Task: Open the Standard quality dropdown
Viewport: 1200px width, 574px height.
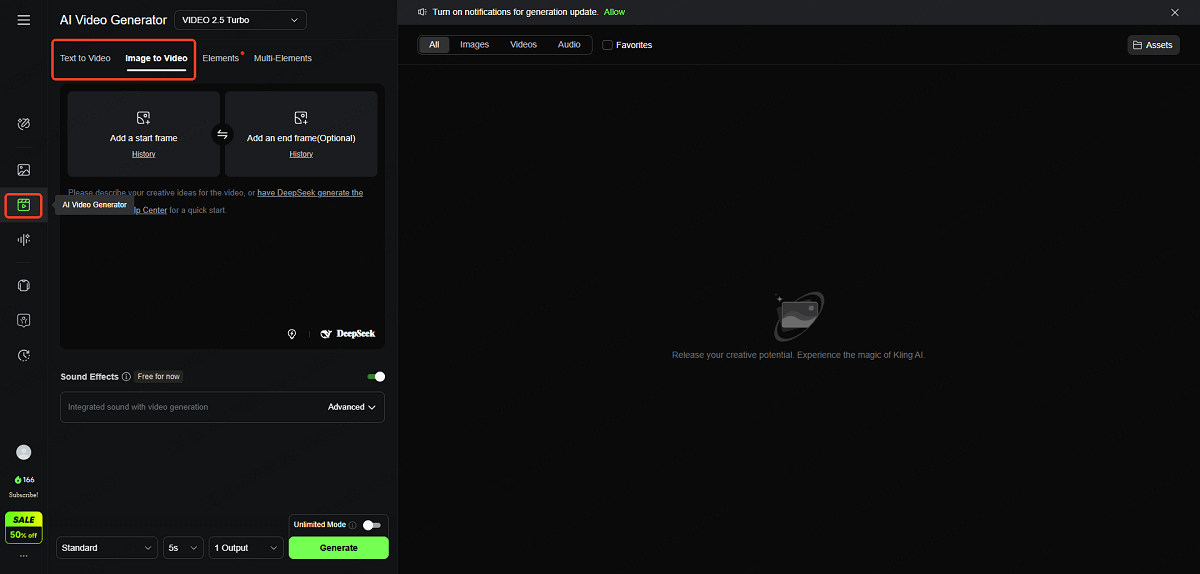Action: click(107, 548)
